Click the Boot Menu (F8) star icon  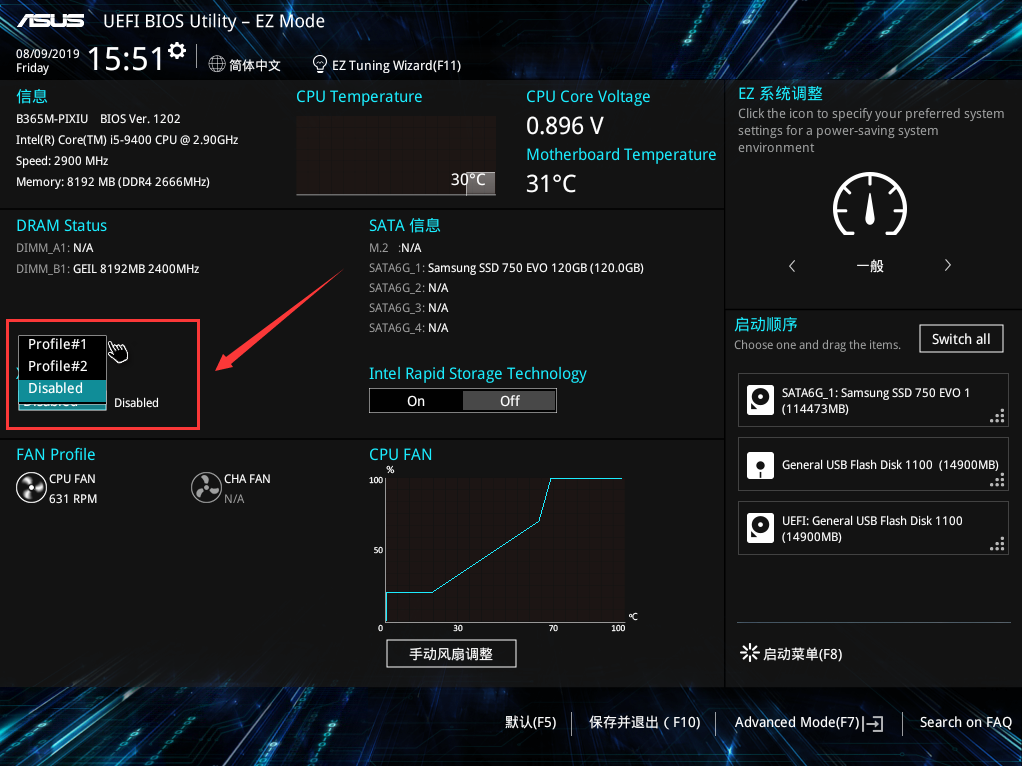pyautogui.click(x=750, y=653)
